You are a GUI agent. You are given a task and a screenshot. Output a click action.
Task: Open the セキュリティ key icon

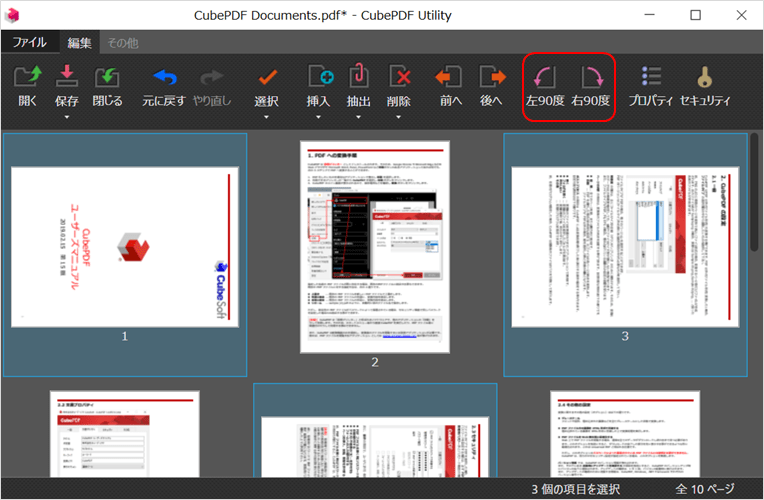point(705,77)
